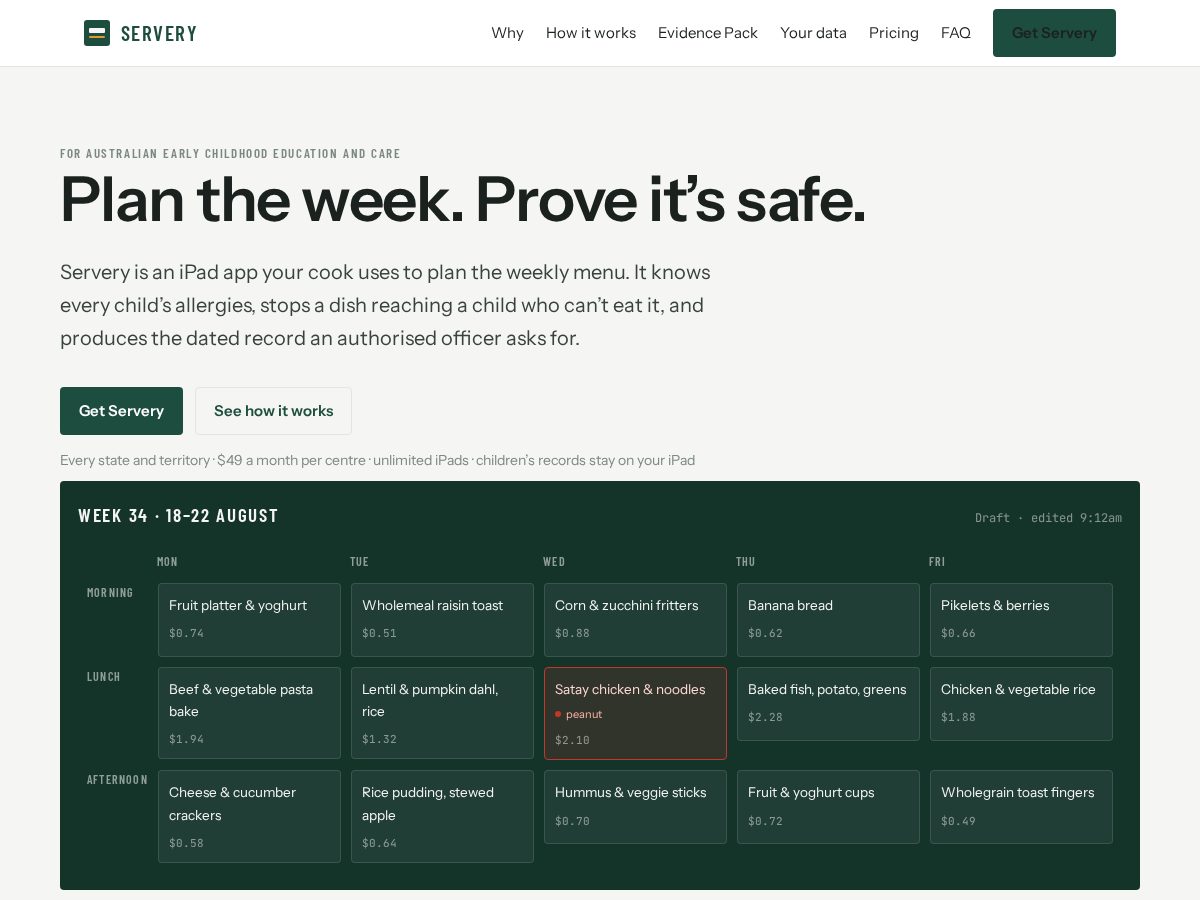Screen dimensions: 1200x900
Task: Open the Why nav link
Action: (507, 33)
